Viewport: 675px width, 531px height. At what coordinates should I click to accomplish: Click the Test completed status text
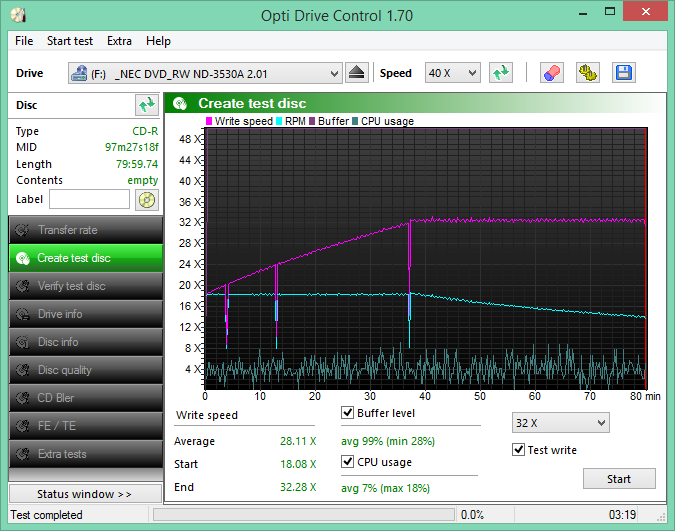(x=46, y=515)
